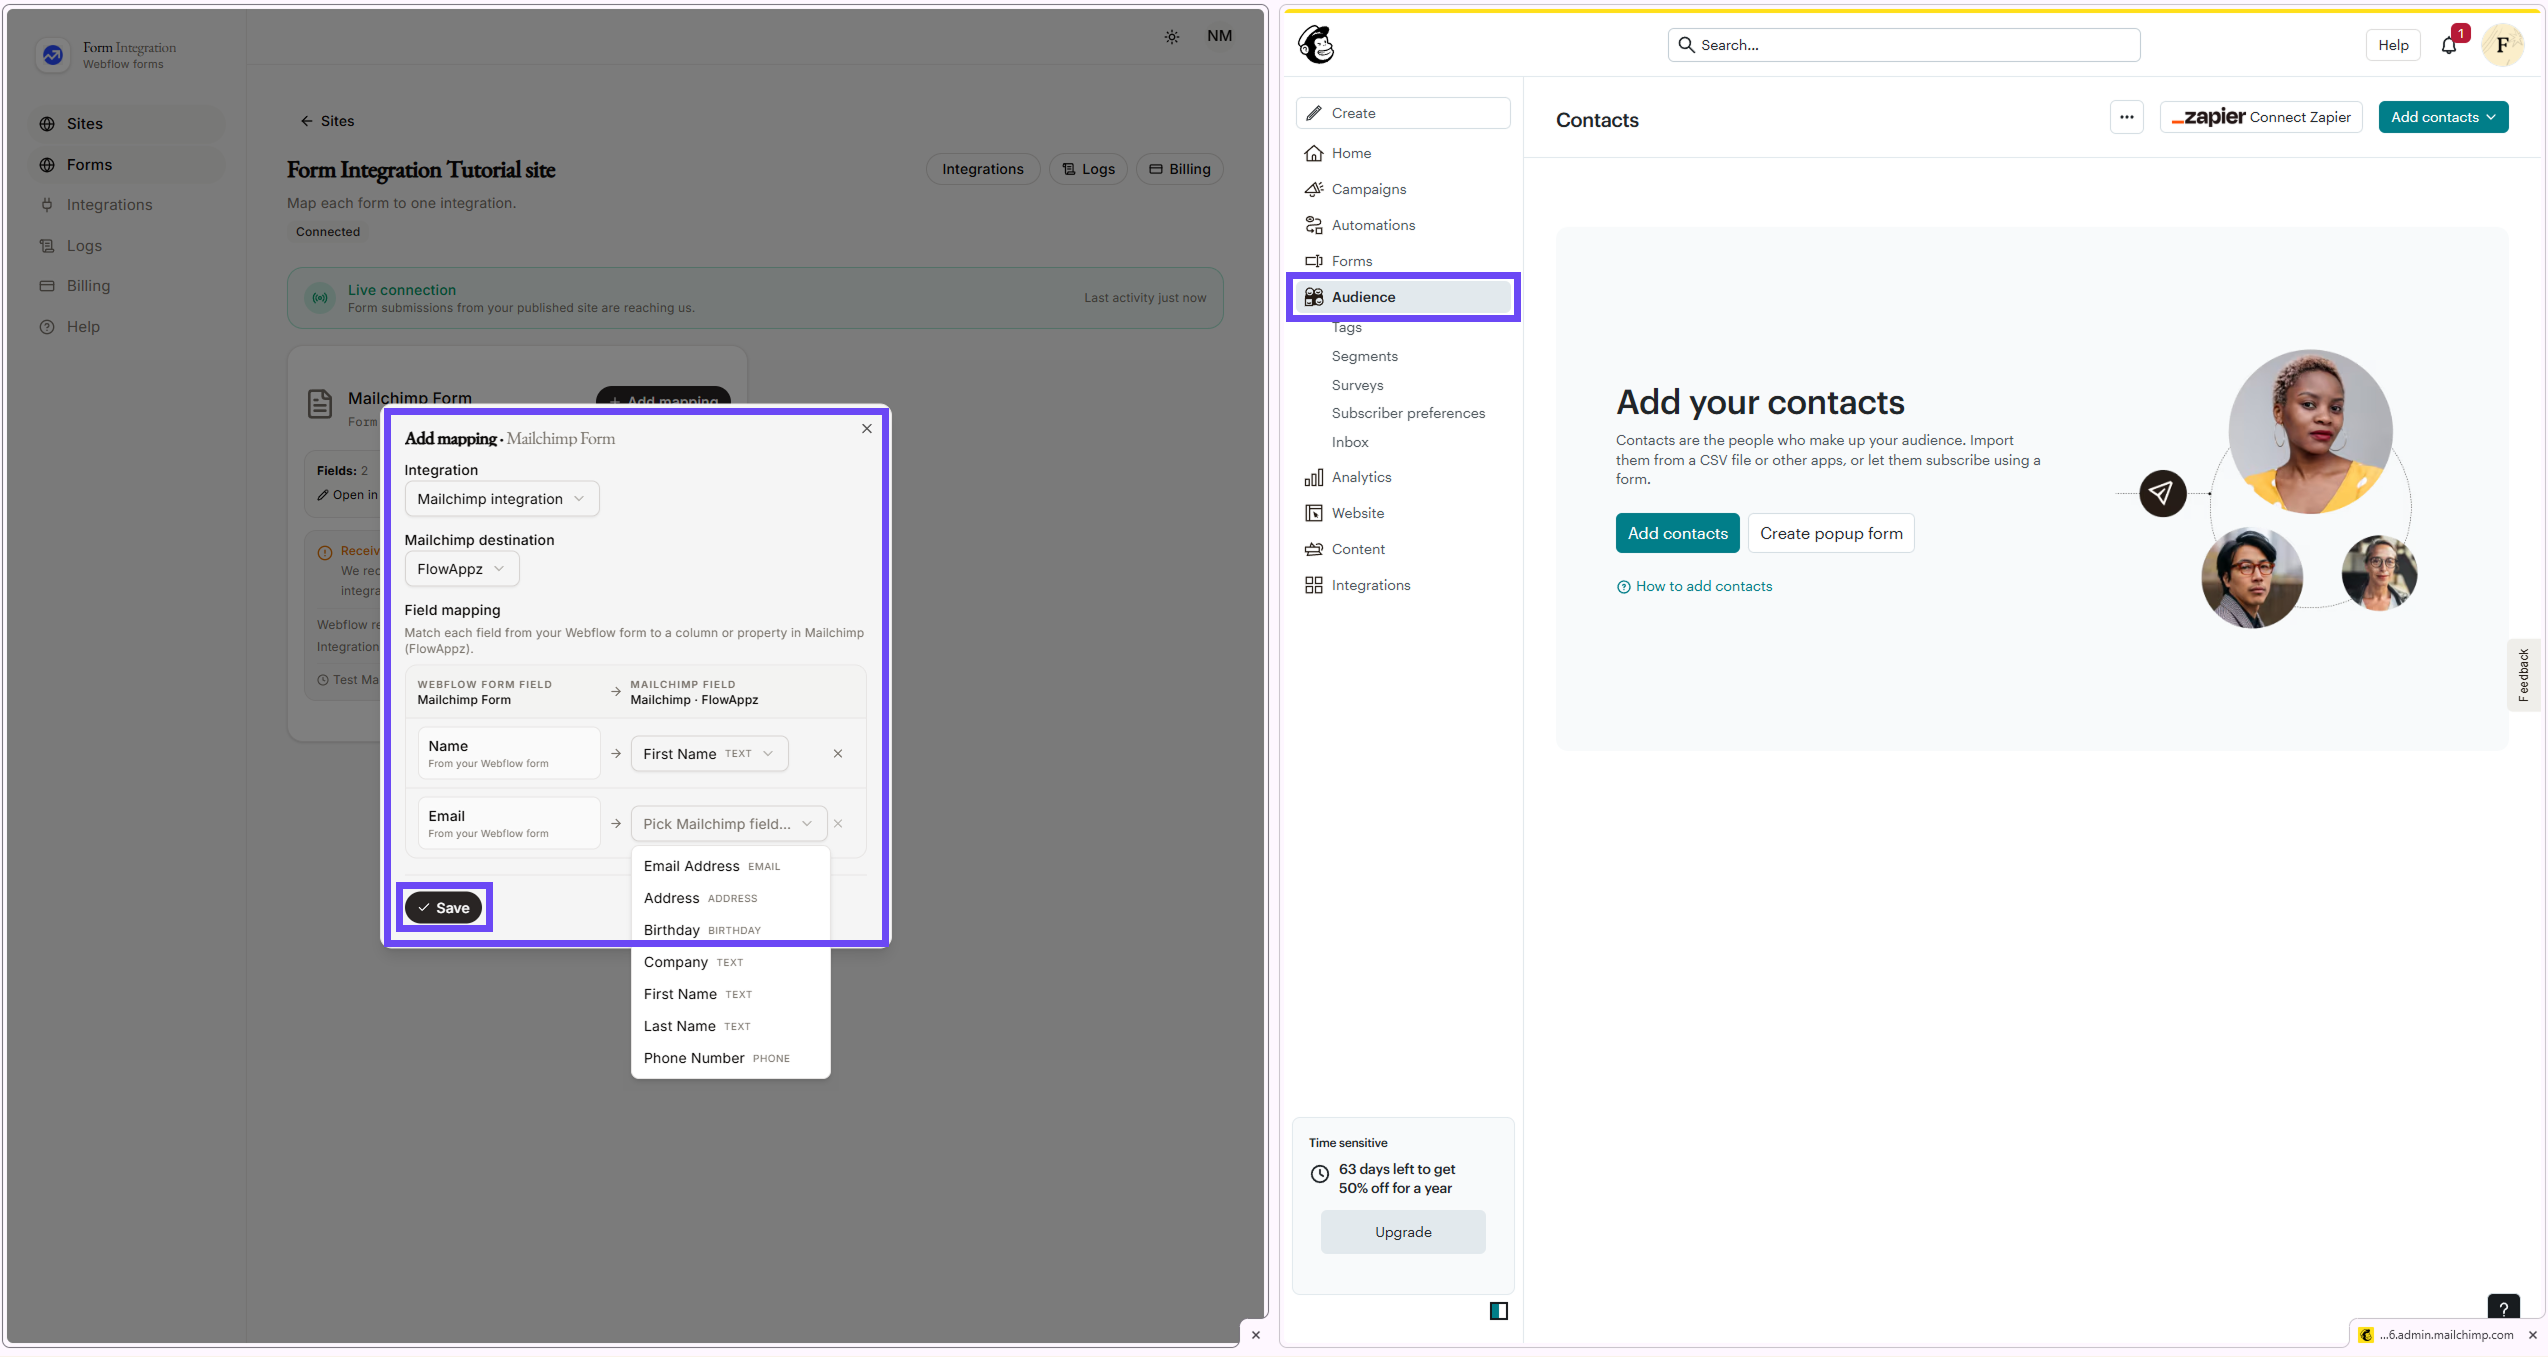This screenshot has width=2548, height=1357.
Task: Close the admin.mailchimp.com tab chip
Action: tap(2533, 1335)
